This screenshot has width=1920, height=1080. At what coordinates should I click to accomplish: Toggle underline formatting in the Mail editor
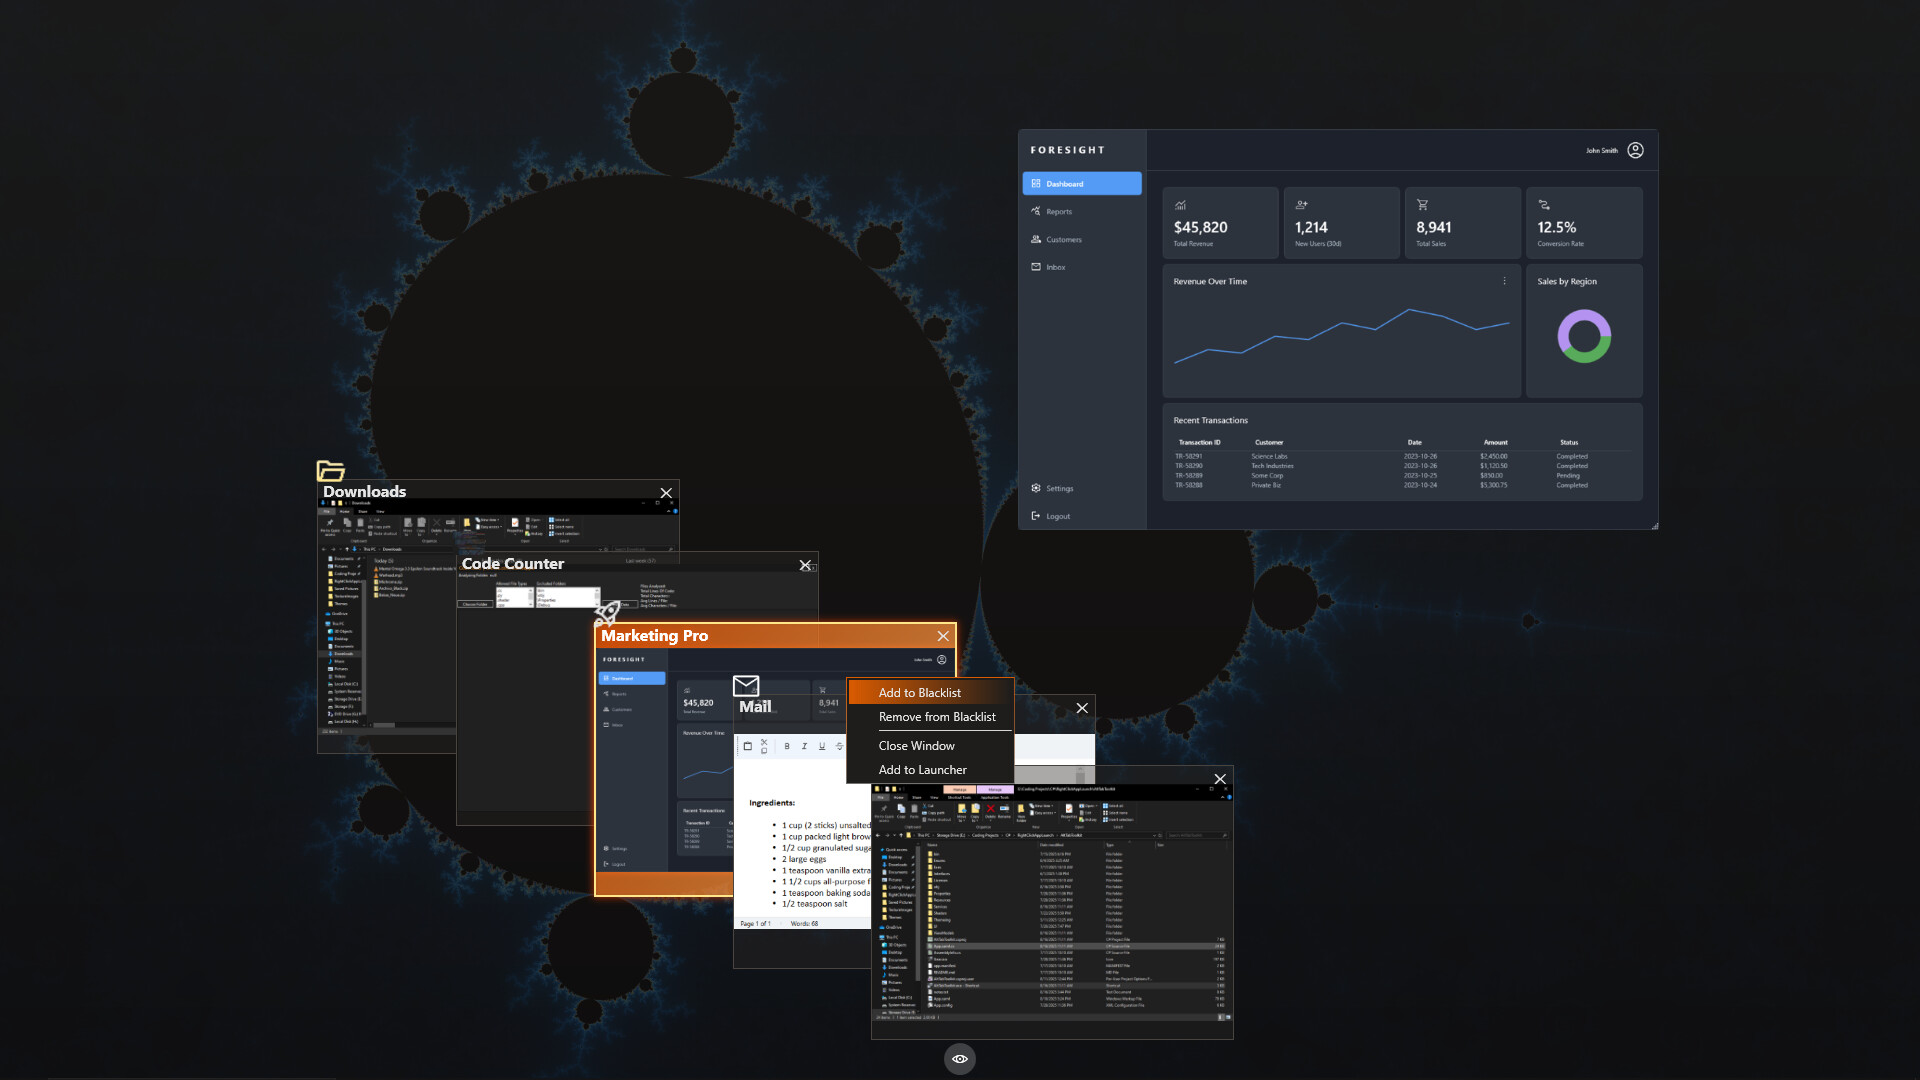pyautogui.click(x=821, y=746)
